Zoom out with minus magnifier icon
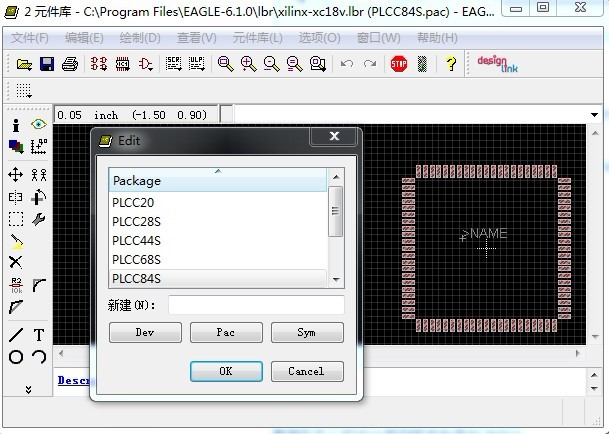609x434 pixels. (x=271, y=64)
